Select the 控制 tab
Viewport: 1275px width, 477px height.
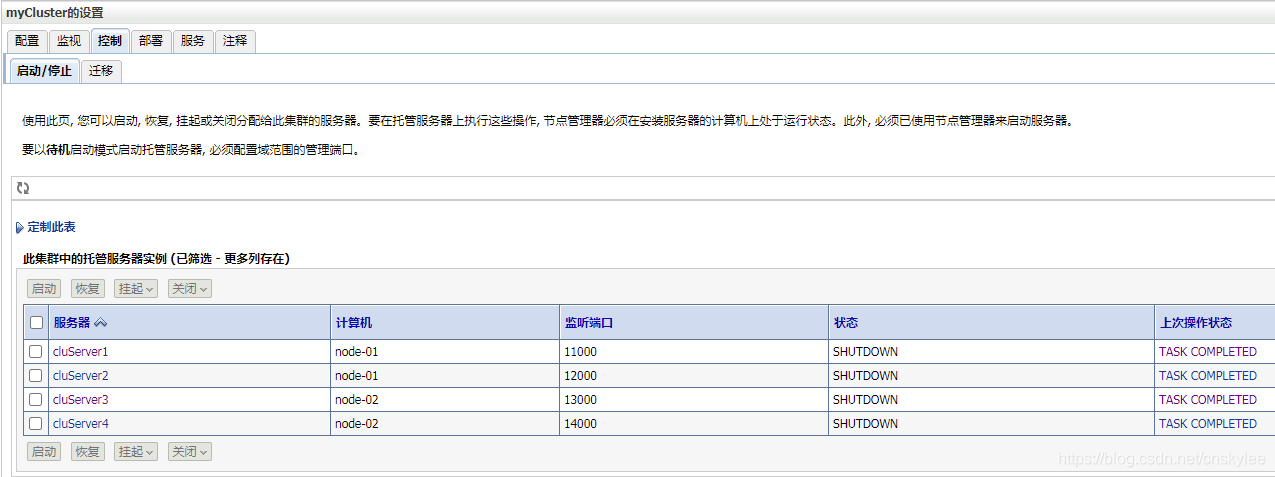(x=110, y=41)
